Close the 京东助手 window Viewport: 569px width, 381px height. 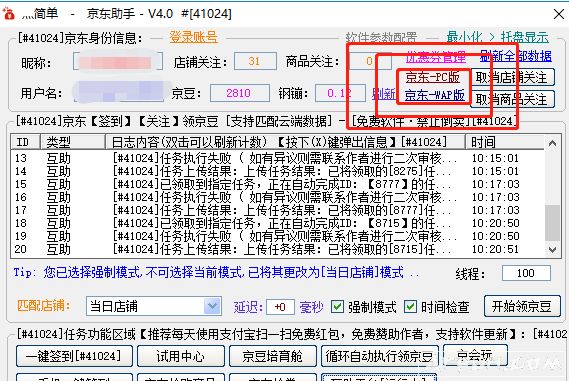pos(559,14)
